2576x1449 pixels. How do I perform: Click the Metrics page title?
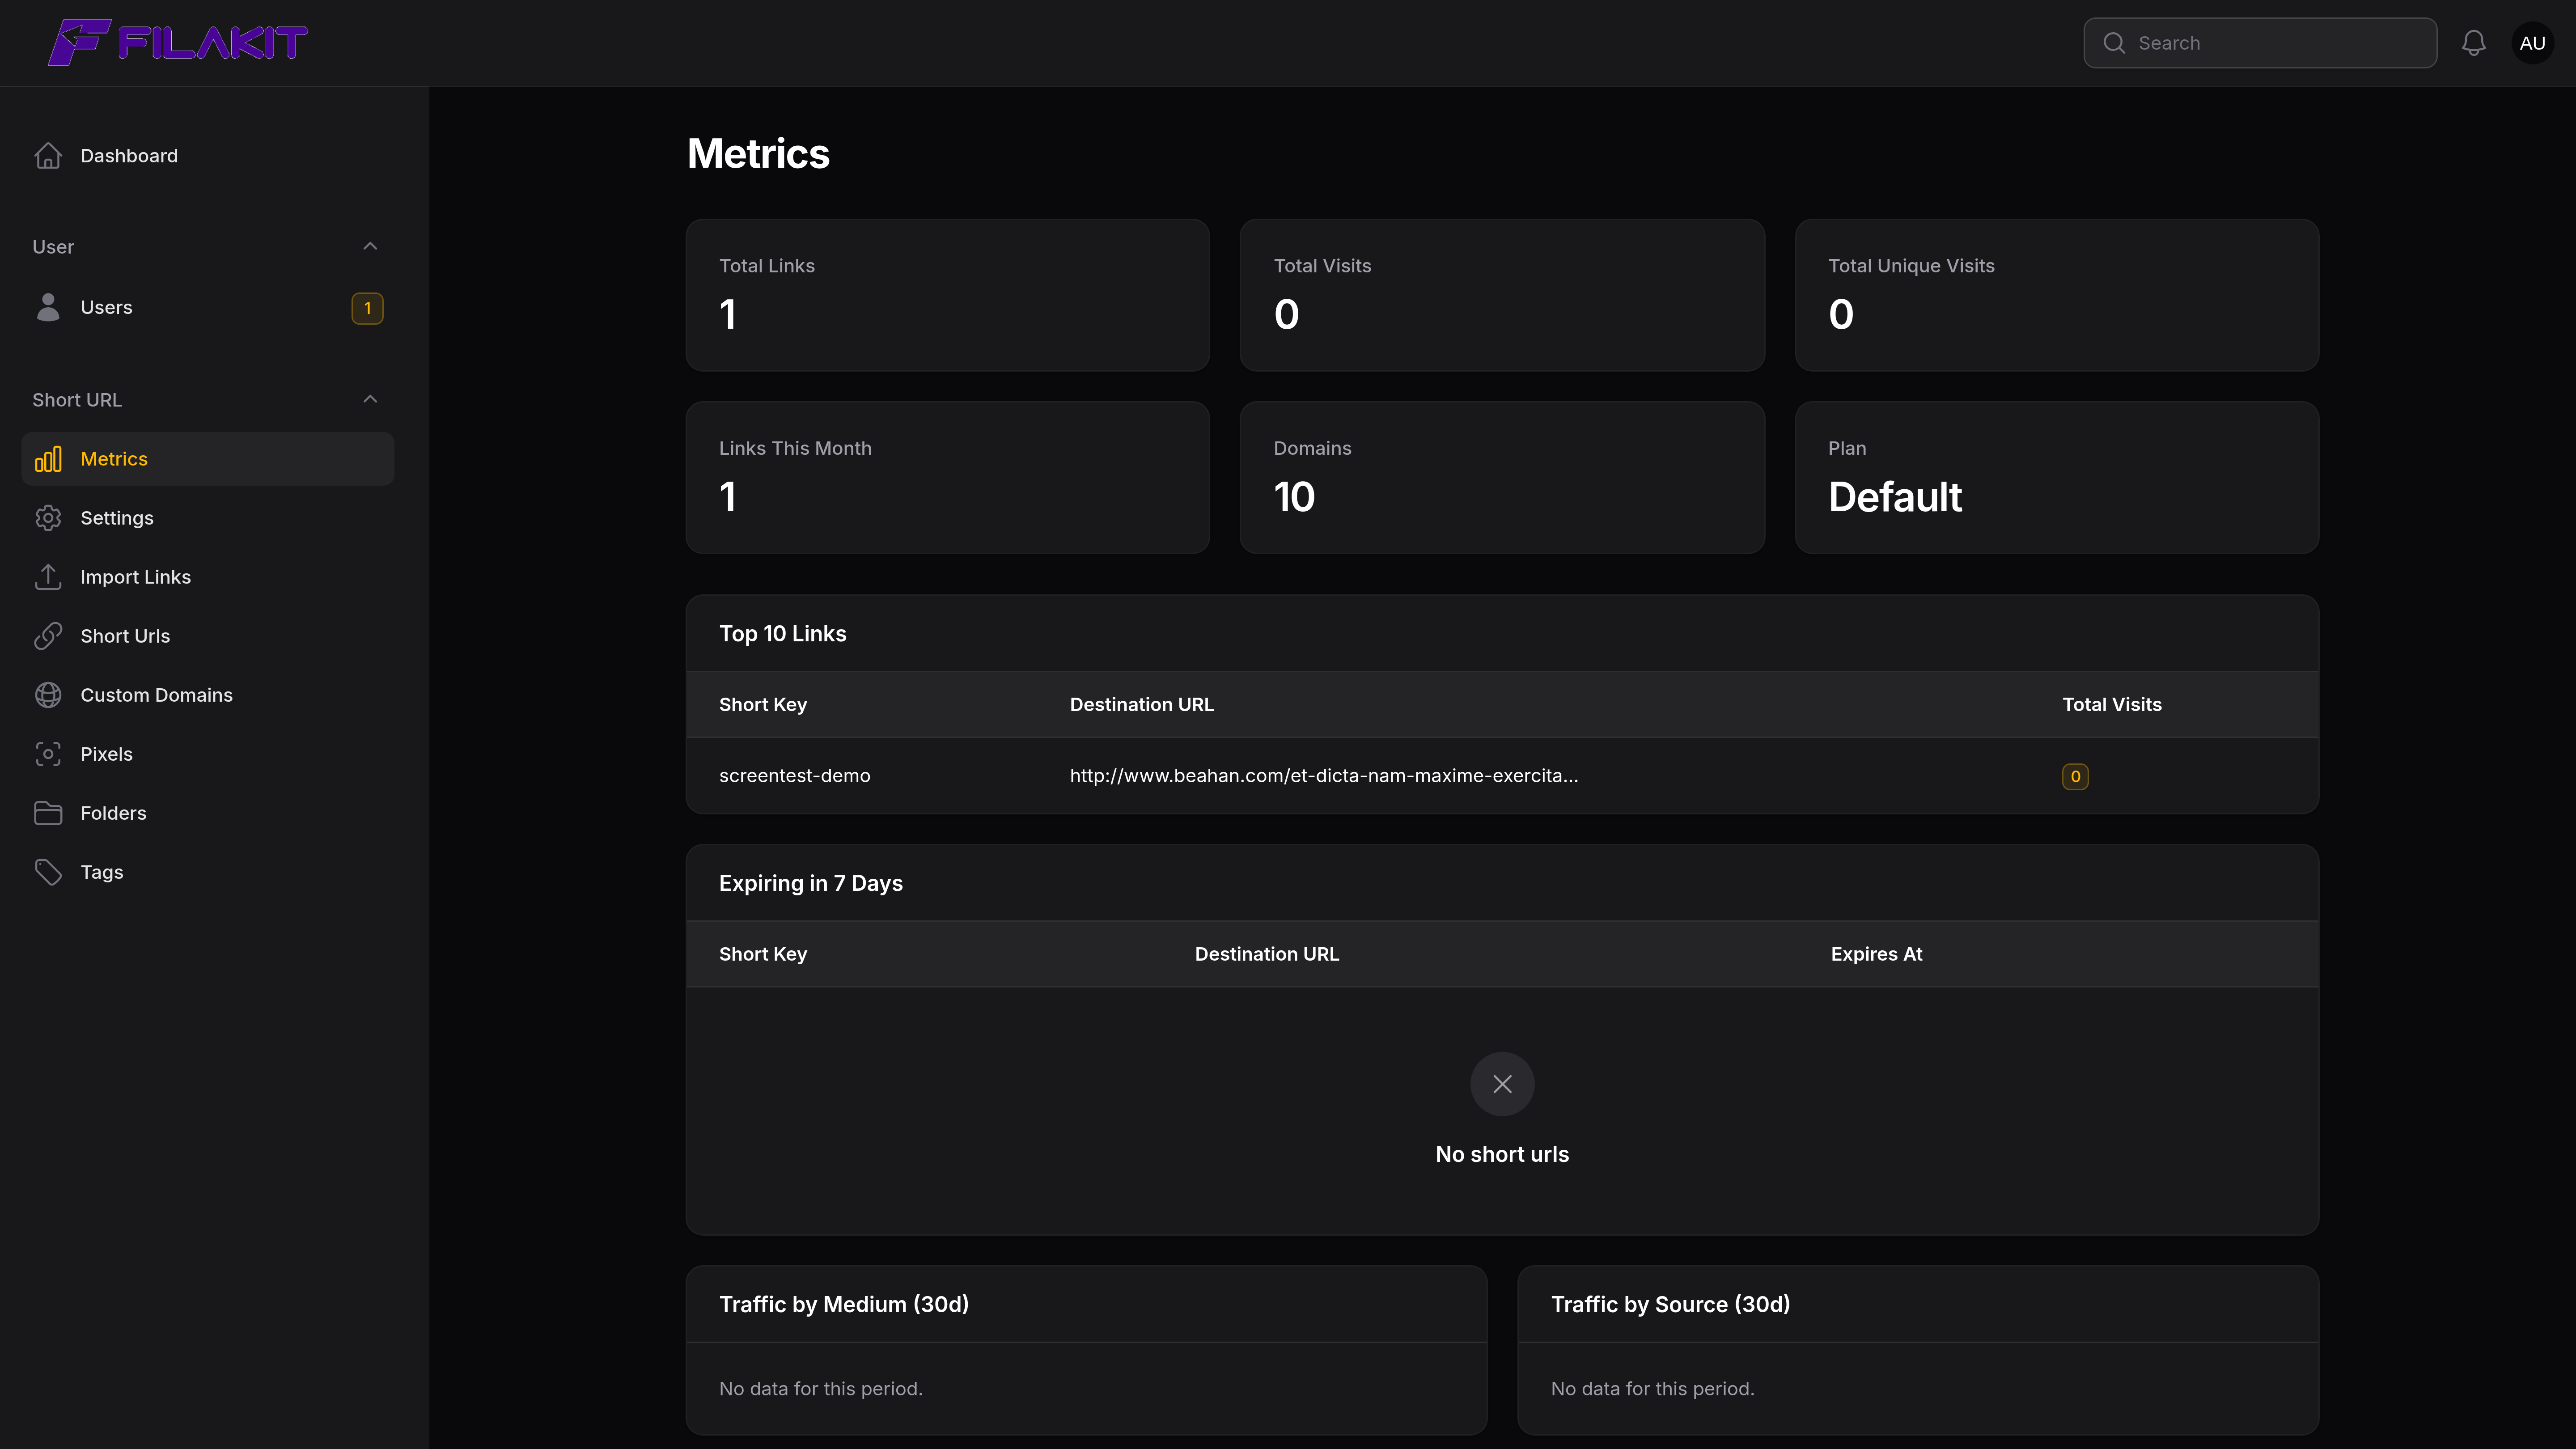pyautogui.click(x=758, y=154)
